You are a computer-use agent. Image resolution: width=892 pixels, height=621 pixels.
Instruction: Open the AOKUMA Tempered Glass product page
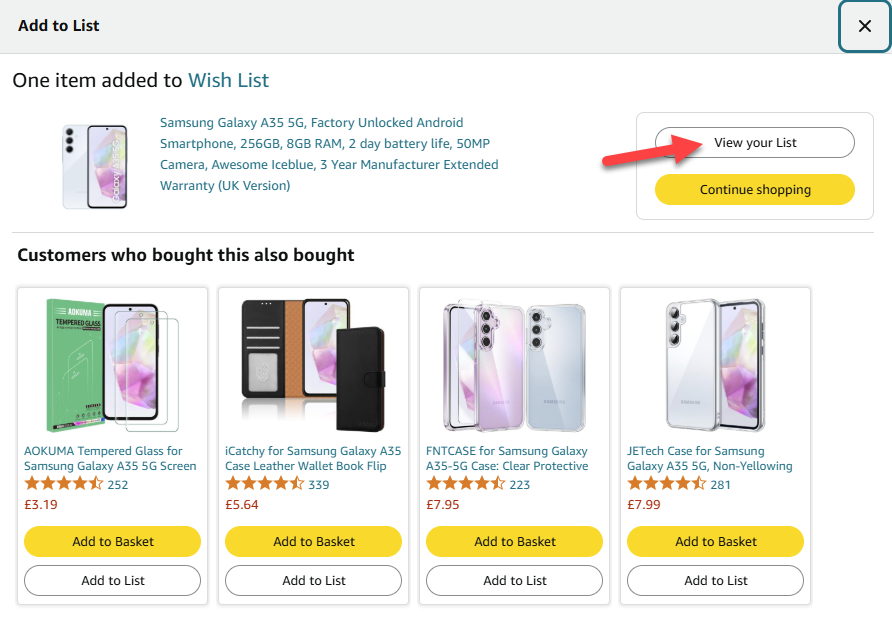point(110,458)
